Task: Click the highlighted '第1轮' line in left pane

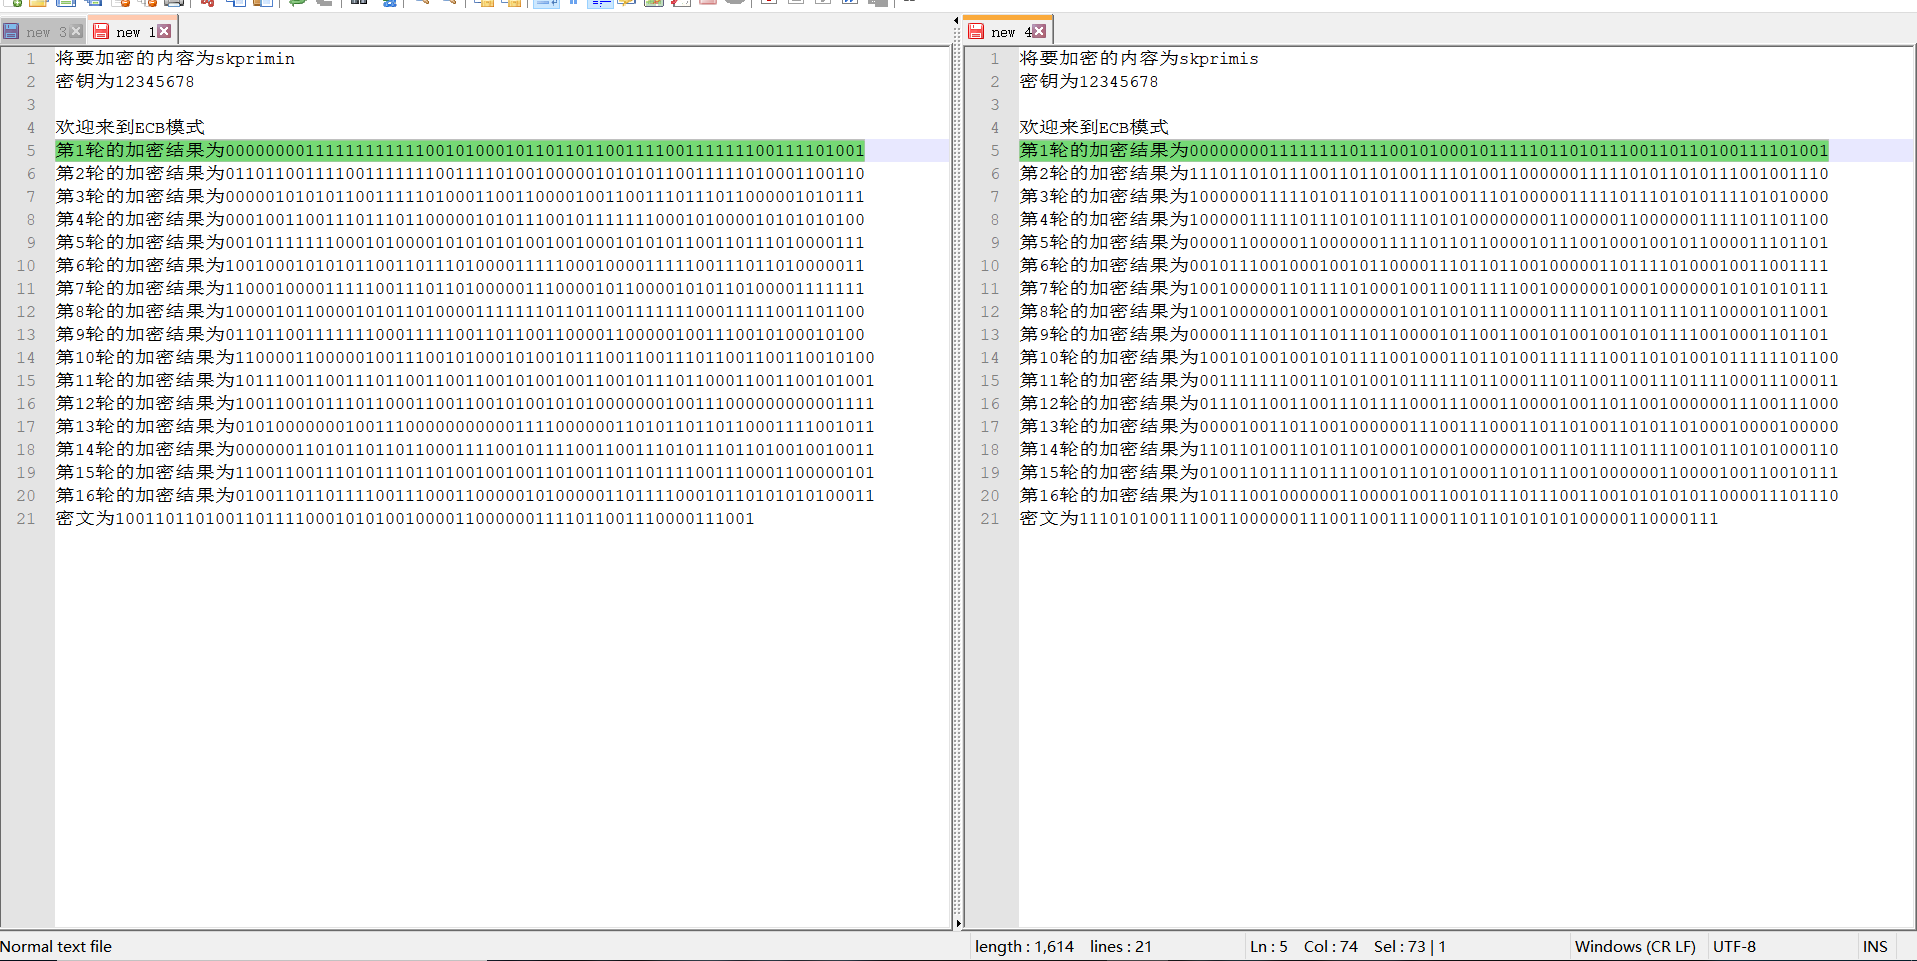Action: (460, 151)
